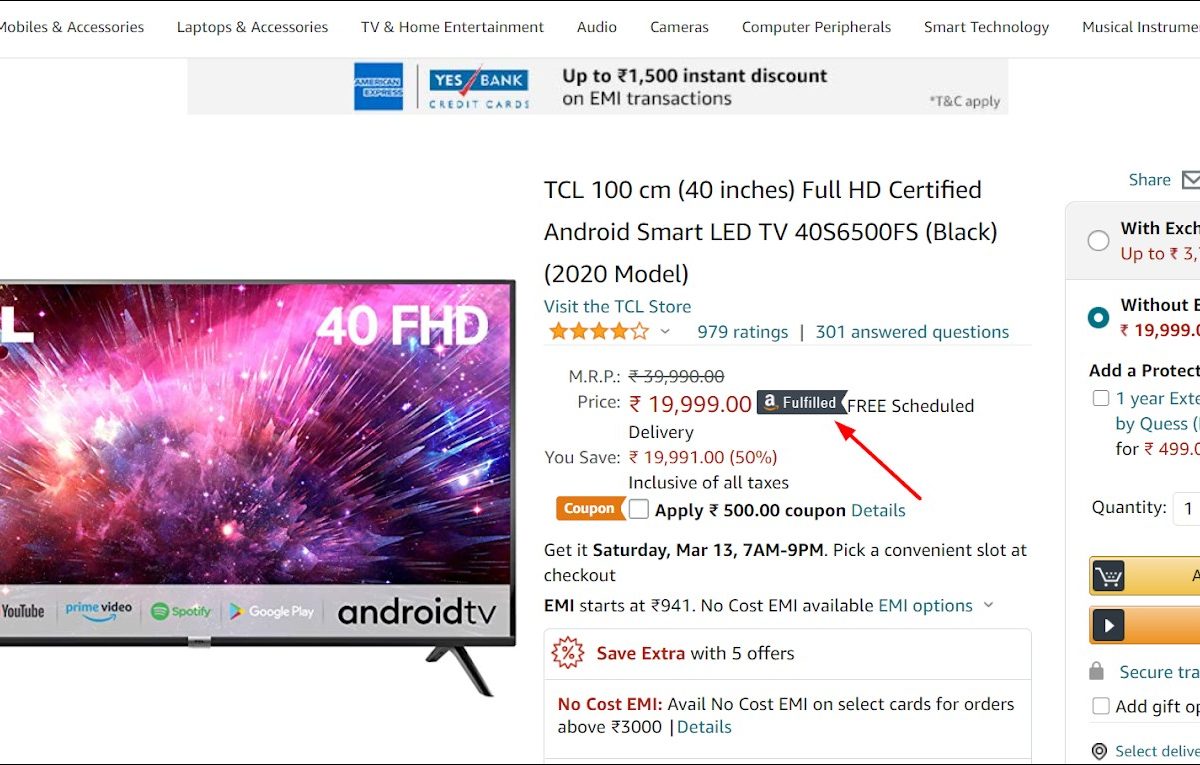Click the Buy Now play icon
1200x765 pixels.
coord(1108,626)
